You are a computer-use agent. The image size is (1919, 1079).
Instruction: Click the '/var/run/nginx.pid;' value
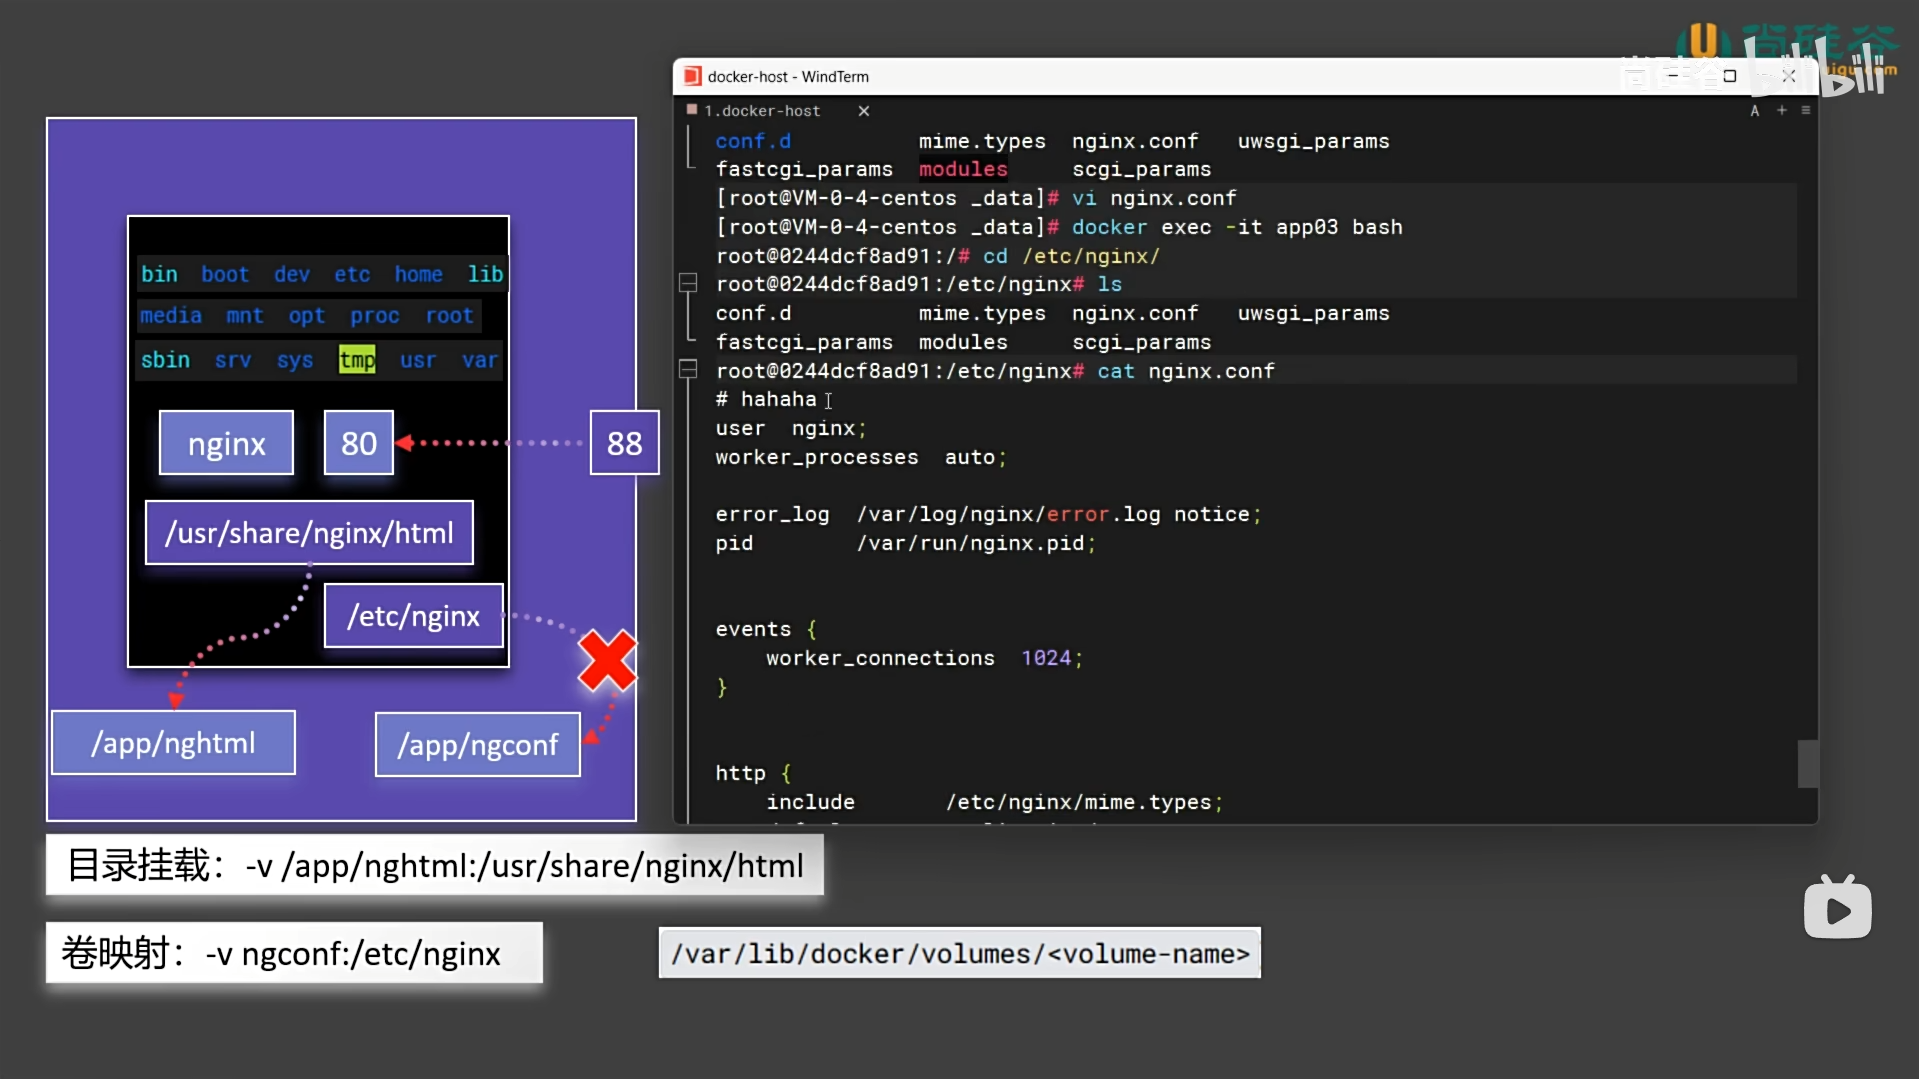(976, 543)
